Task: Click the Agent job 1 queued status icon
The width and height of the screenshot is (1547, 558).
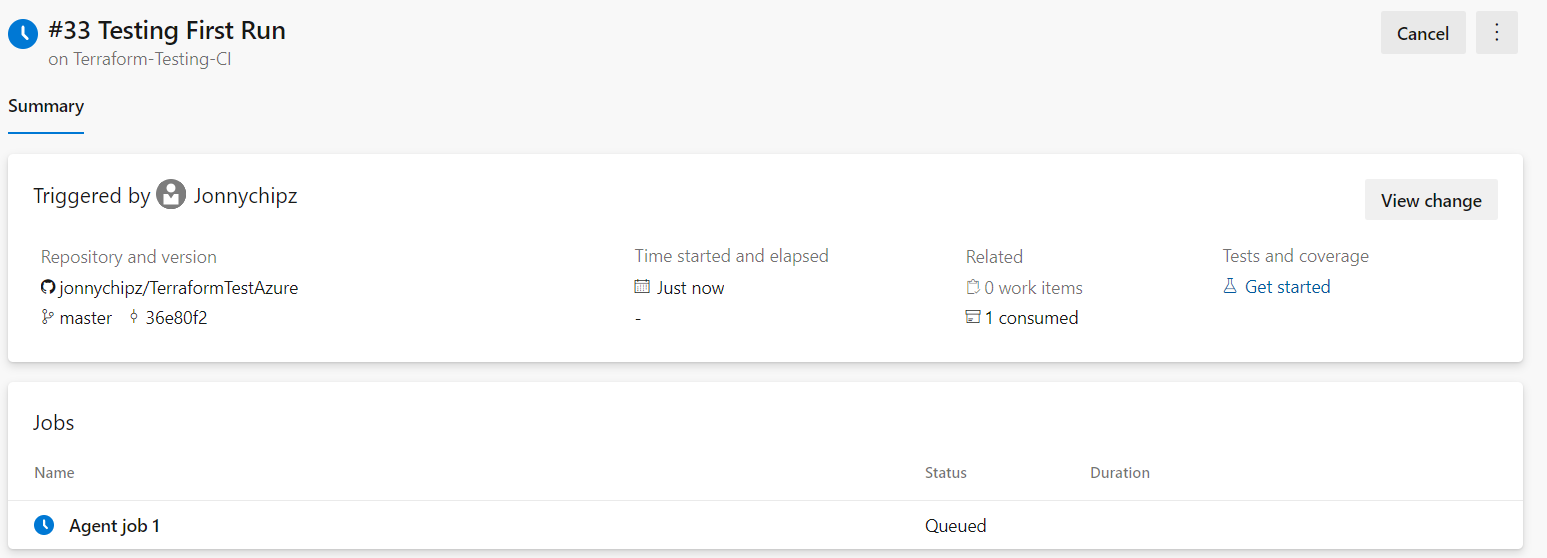Action: coord(43,525)
